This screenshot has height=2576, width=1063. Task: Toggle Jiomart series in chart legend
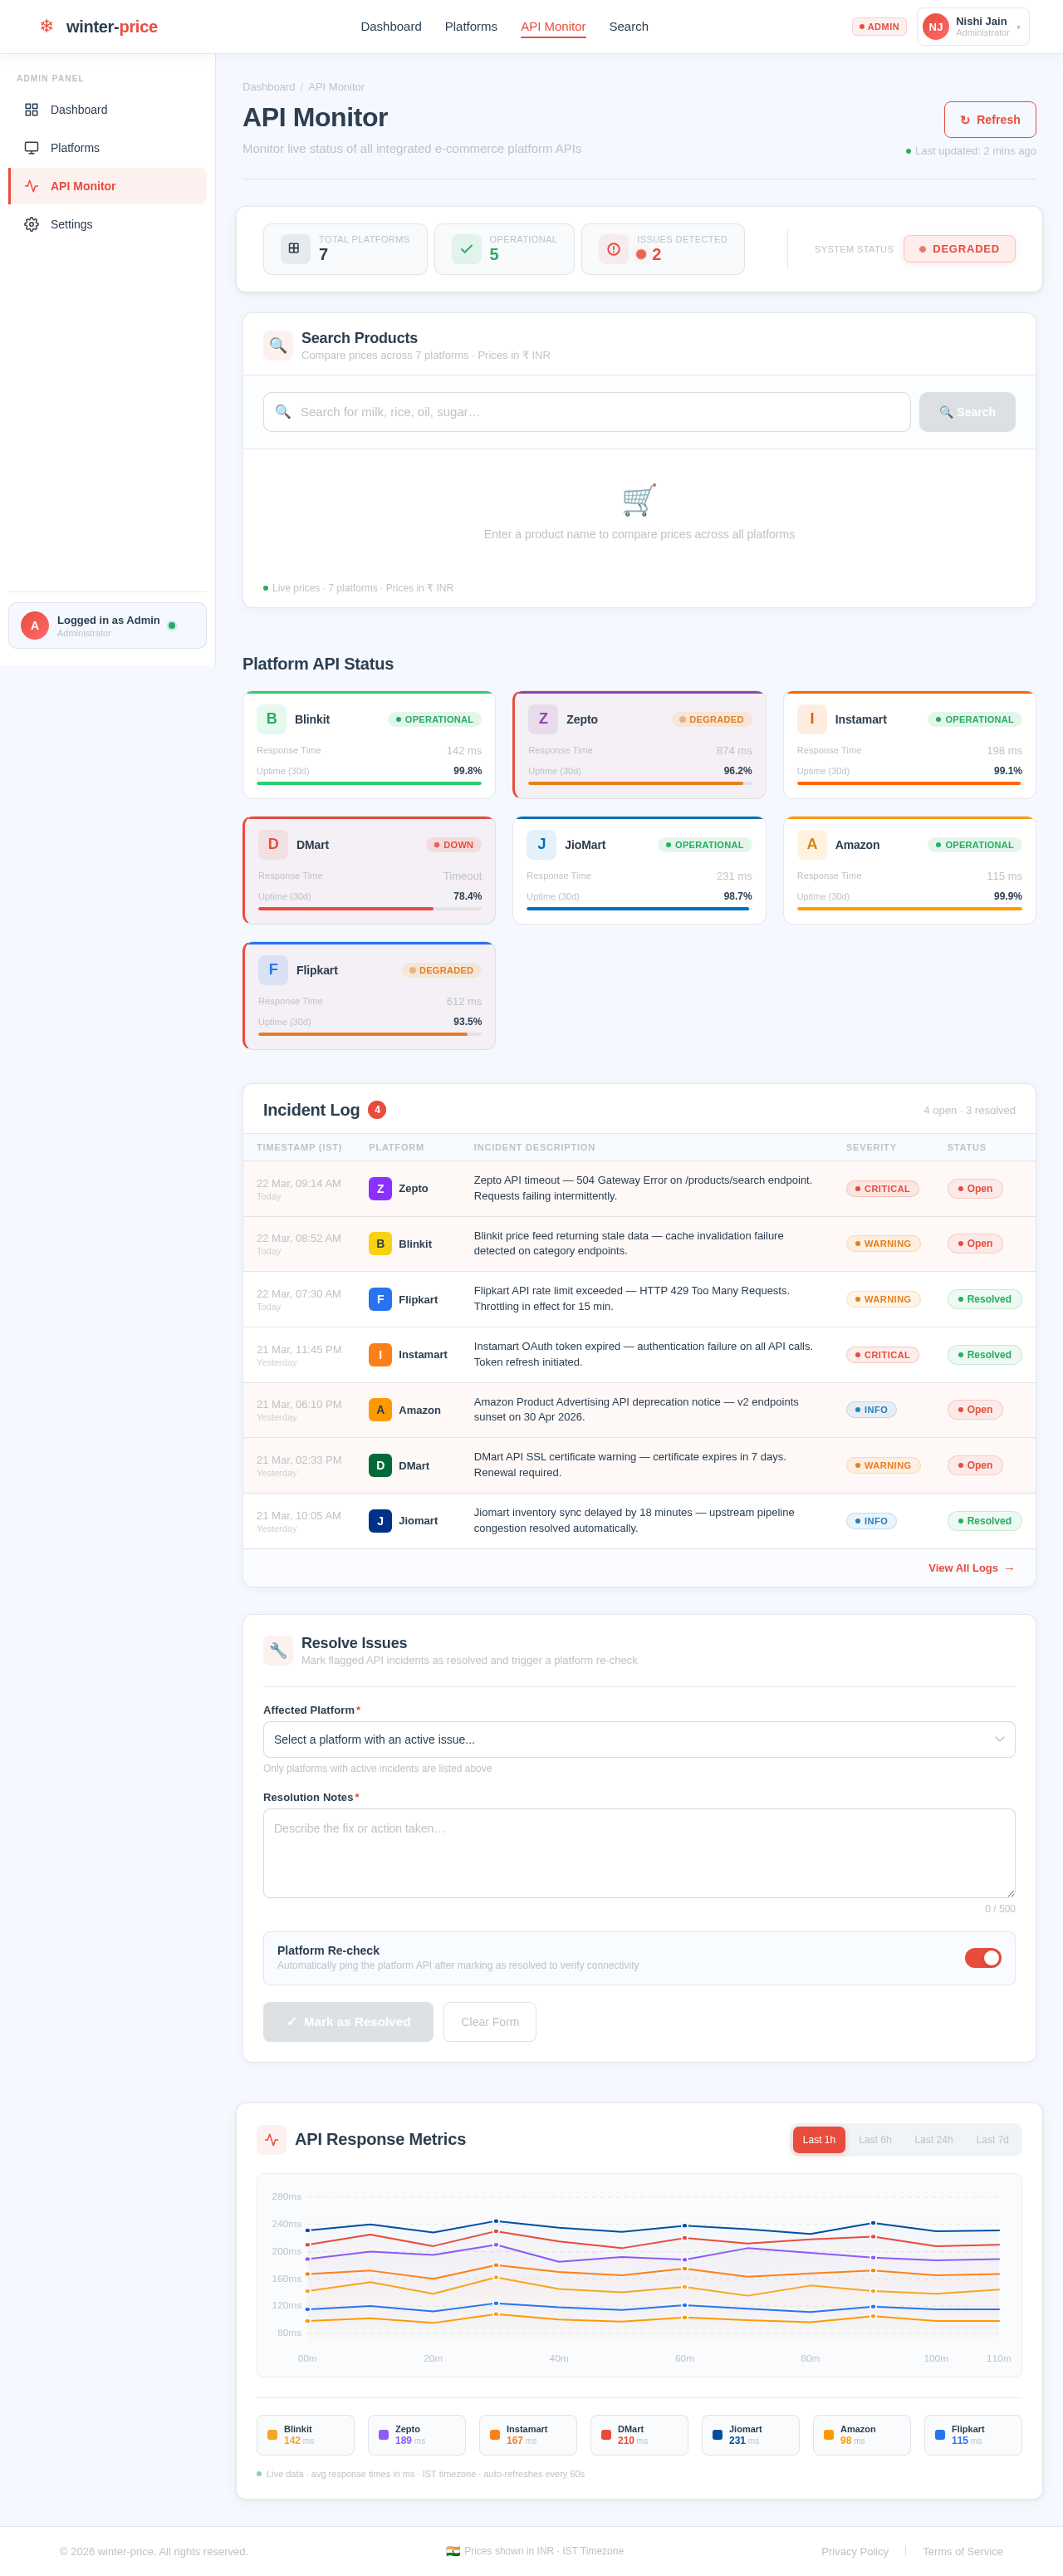click(750, 2435)
